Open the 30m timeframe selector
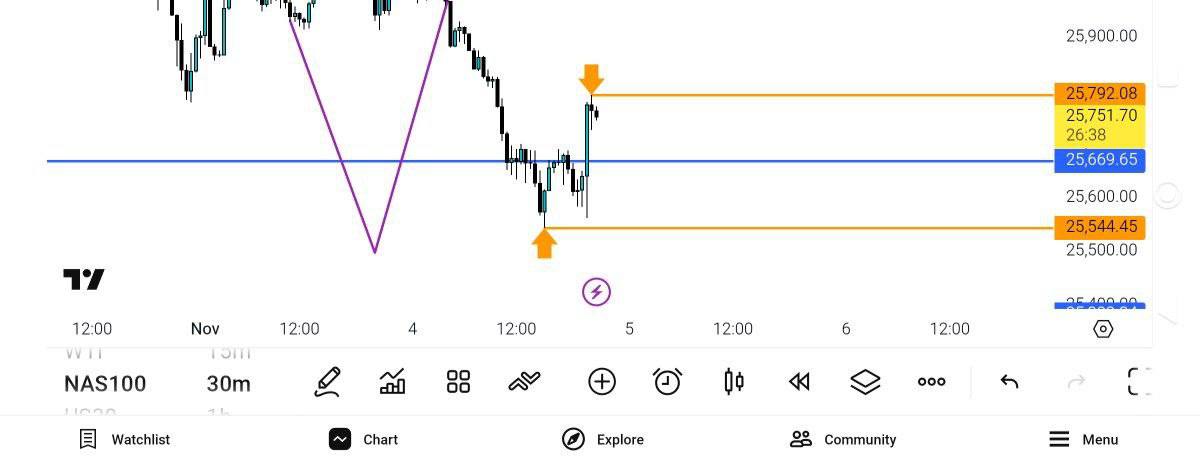Viewport: 1200px width, 464px height. (229, 384)
